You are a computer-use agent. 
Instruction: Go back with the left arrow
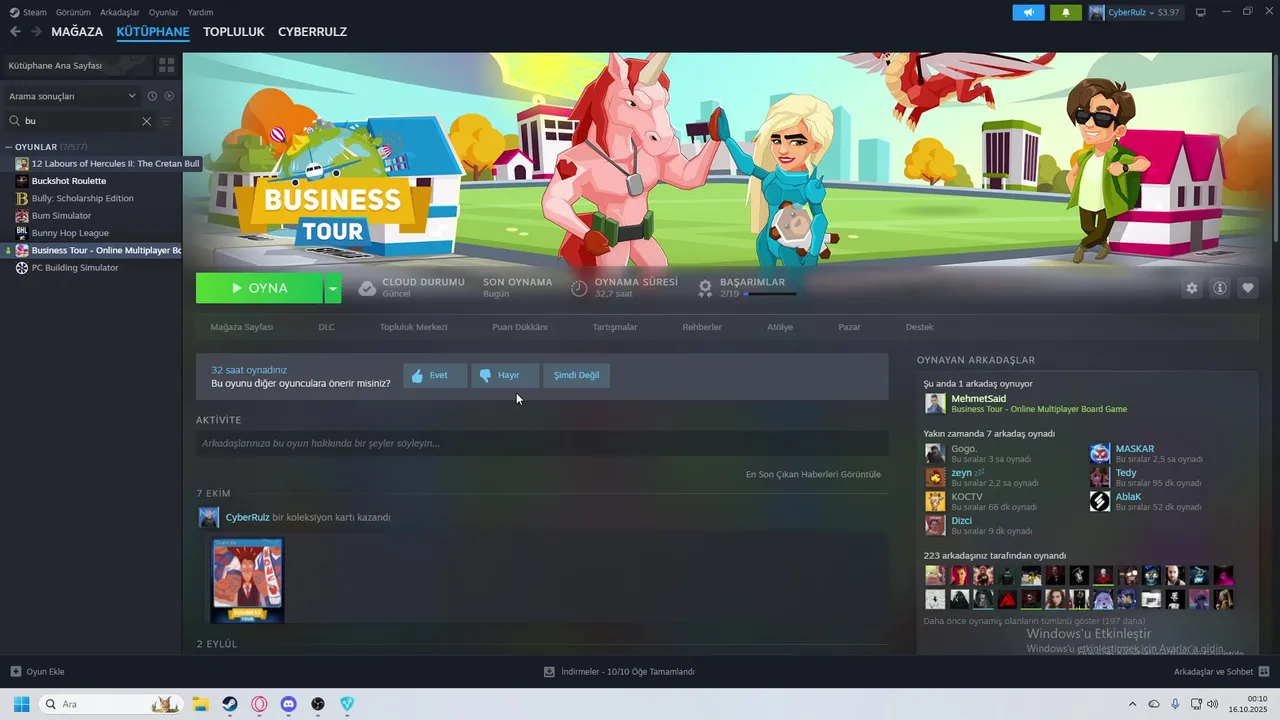click(15, 32)
